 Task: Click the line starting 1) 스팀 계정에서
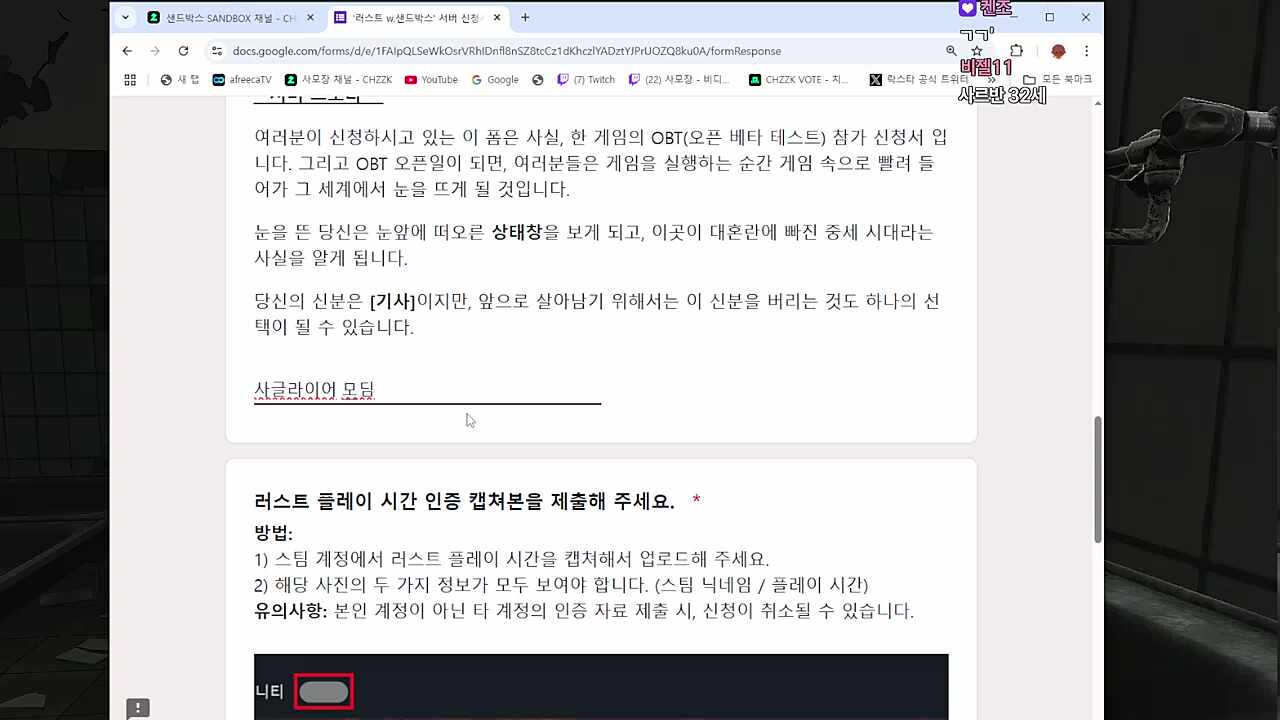[511, 559]
